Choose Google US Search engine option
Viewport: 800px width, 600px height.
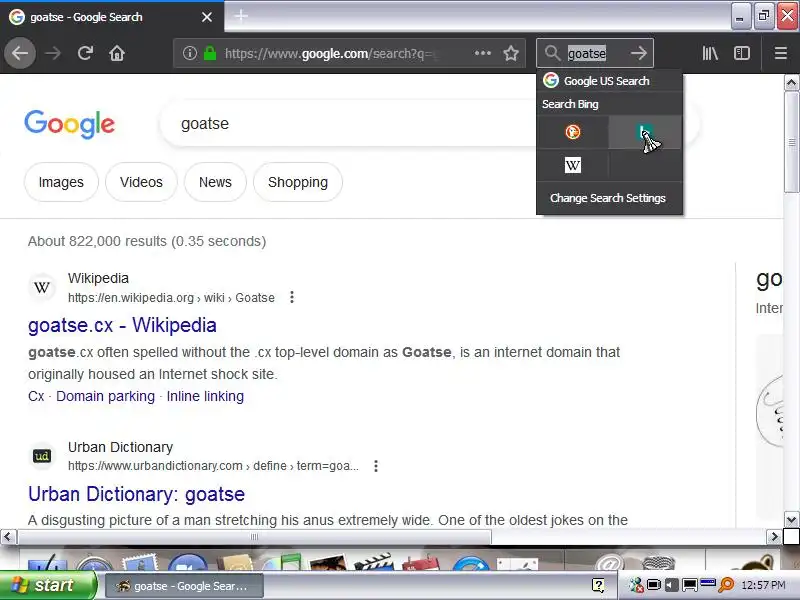click(610, 81)
